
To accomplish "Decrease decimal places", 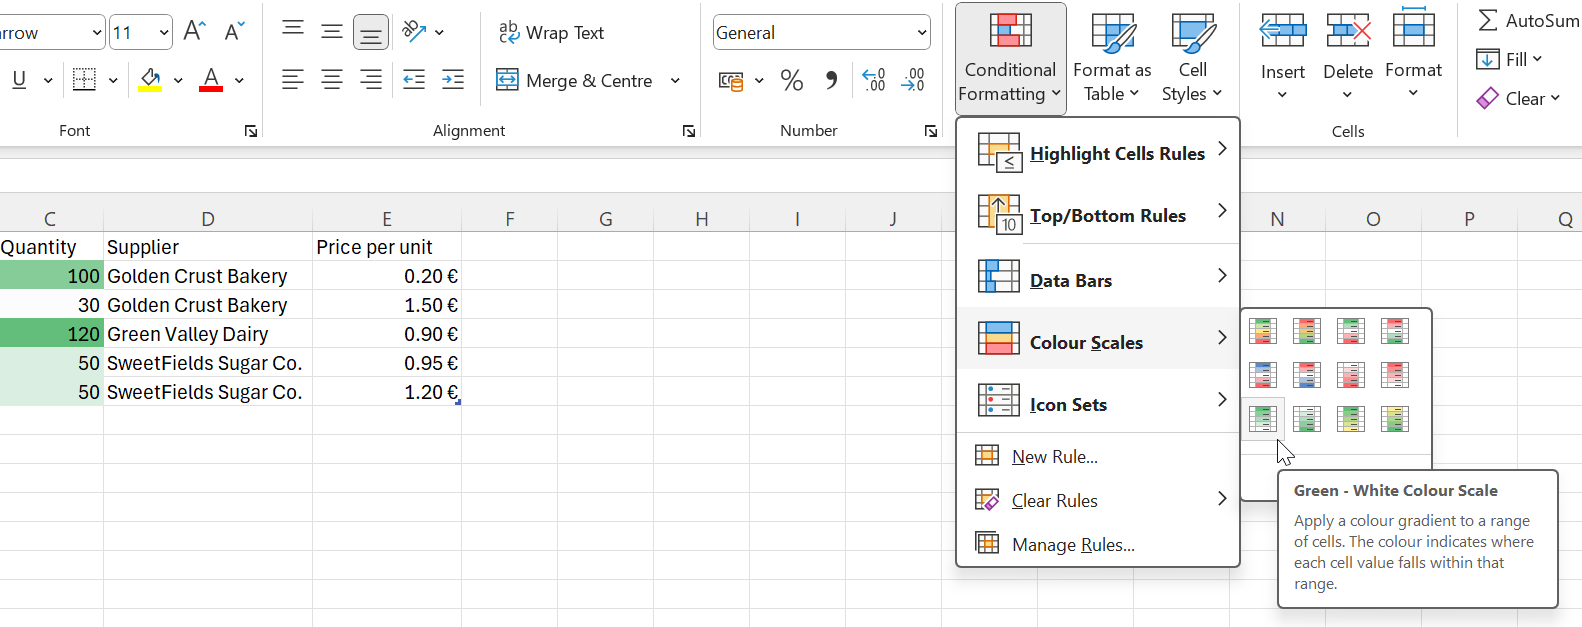I will tap(913, 80).
